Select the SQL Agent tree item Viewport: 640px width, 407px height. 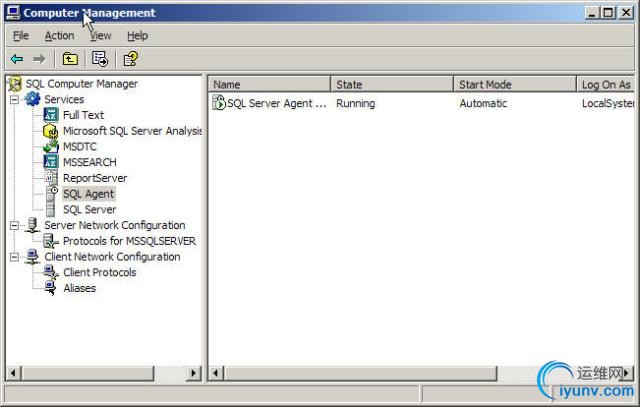[89, 194]
